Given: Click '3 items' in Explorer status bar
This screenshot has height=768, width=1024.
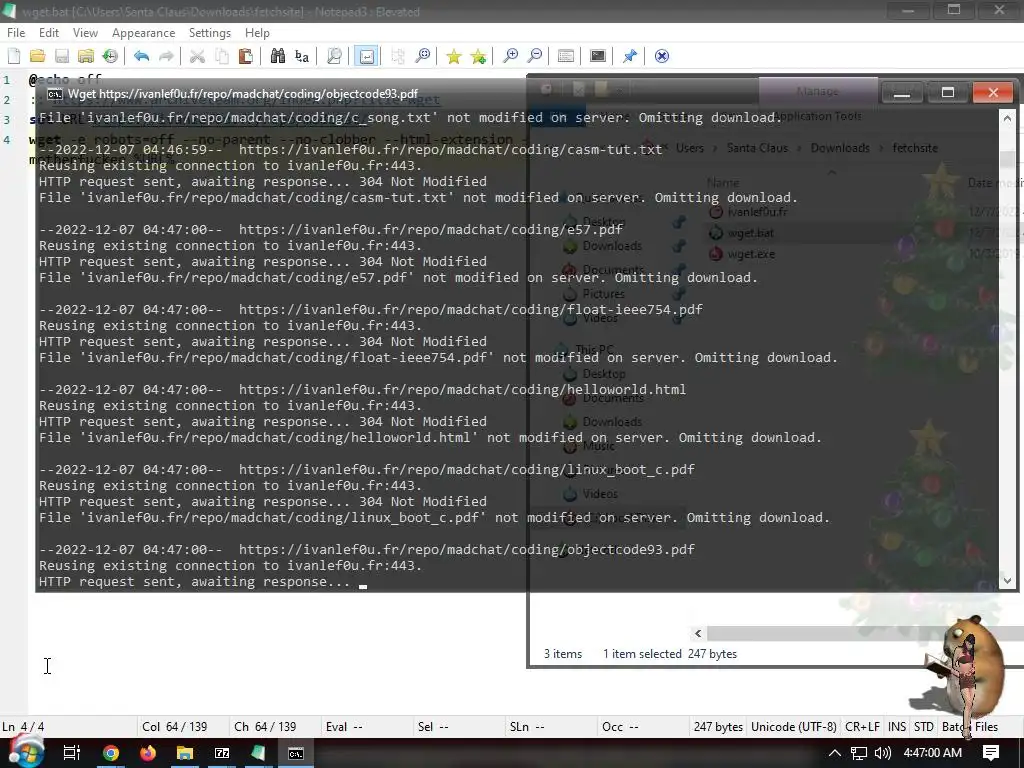Looking at the screenshot, I should coord(563,654).
